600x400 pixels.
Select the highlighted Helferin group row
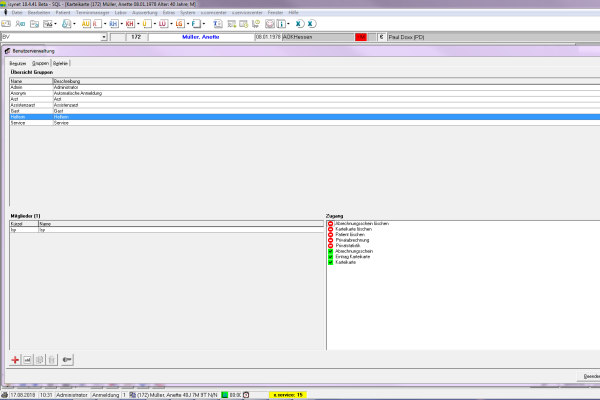coord(305,117)
